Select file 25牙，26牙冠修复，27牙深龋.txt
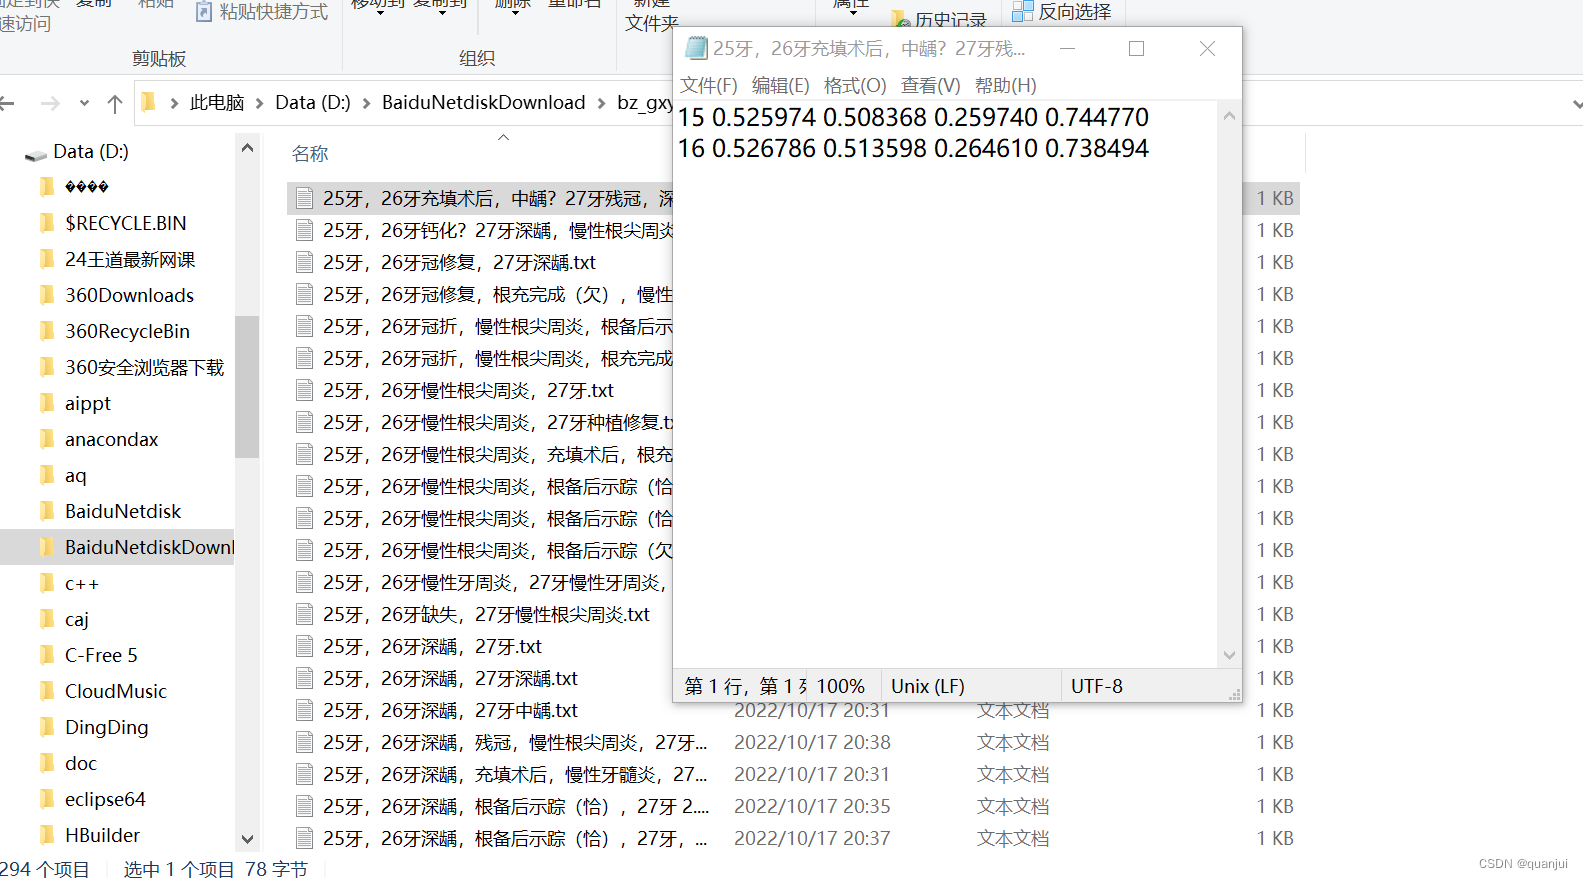 pyautogui.click(x=459, y=262)
